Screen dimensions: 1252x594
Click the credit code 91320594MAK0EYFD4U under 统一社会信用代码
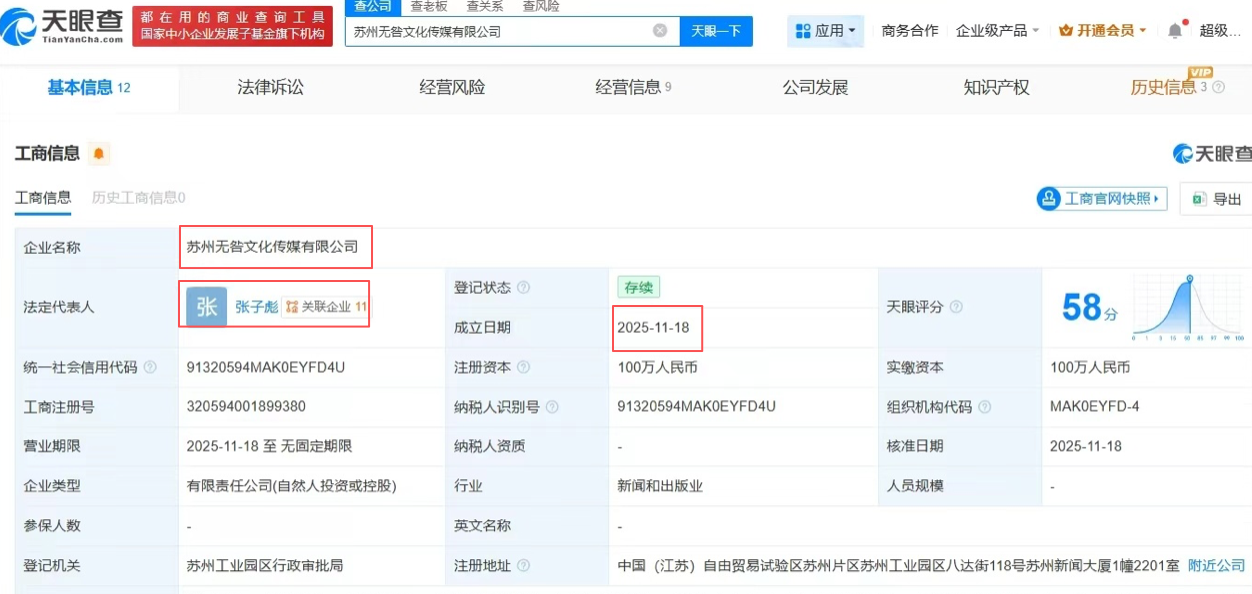pyautogui.click(x=265, y=367)
